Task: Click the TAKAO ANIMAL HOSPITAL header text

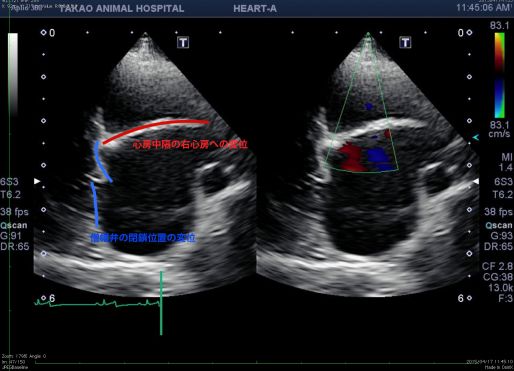Action: [121, 8]
